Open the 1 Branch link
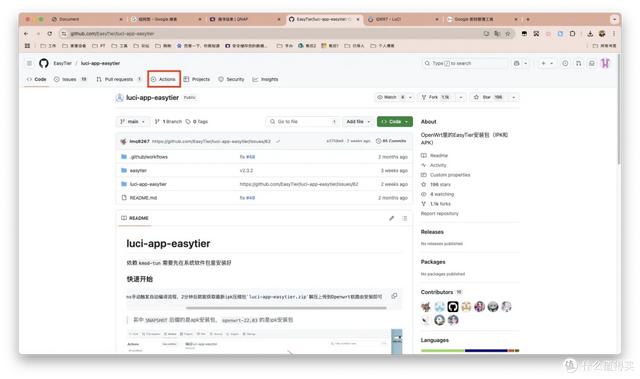Screen dimensions: 640x379 point(168,122)
